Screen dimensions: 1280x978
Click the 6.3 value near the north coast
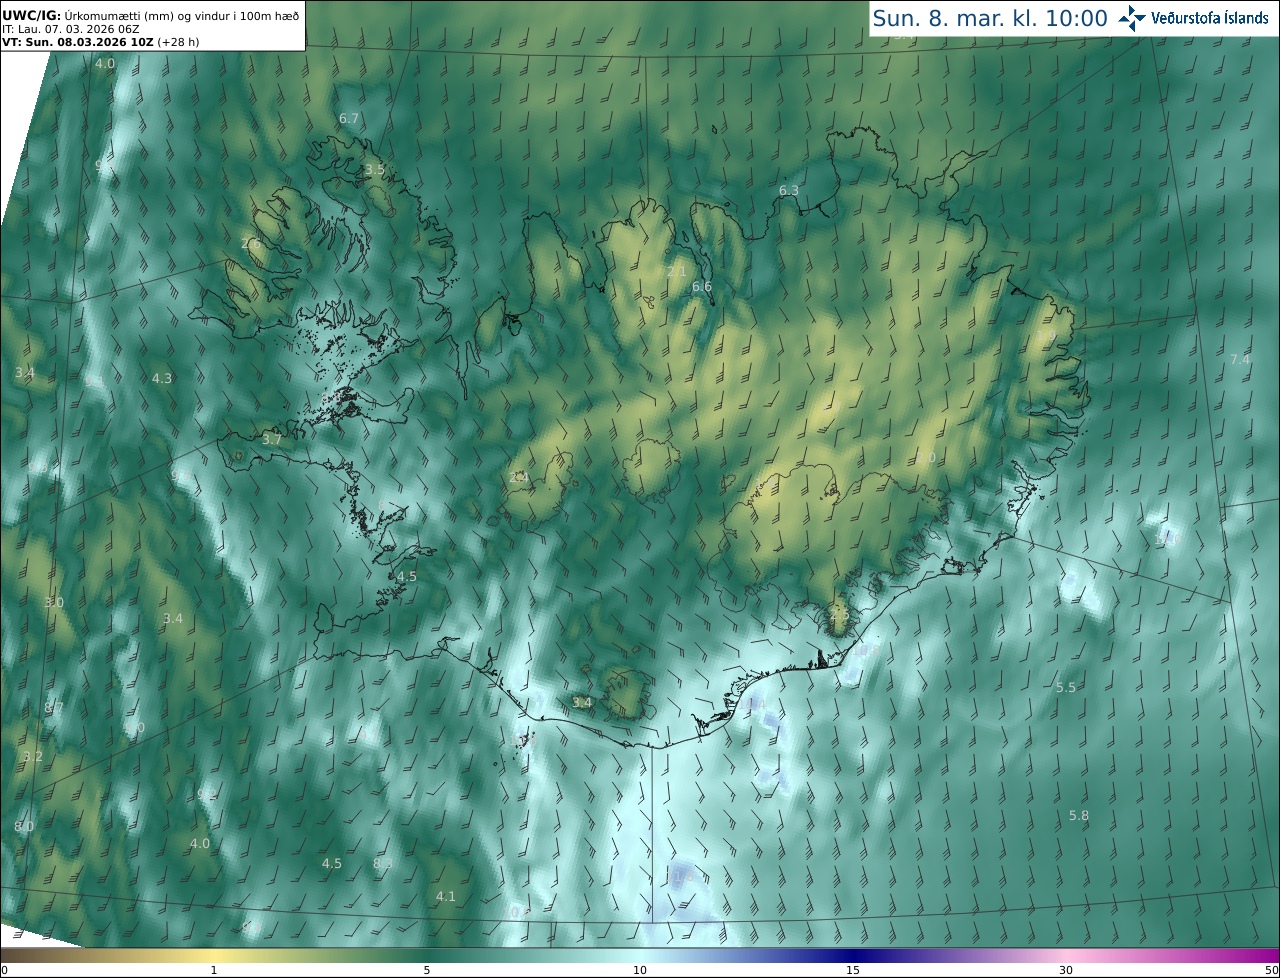(789, 190)
